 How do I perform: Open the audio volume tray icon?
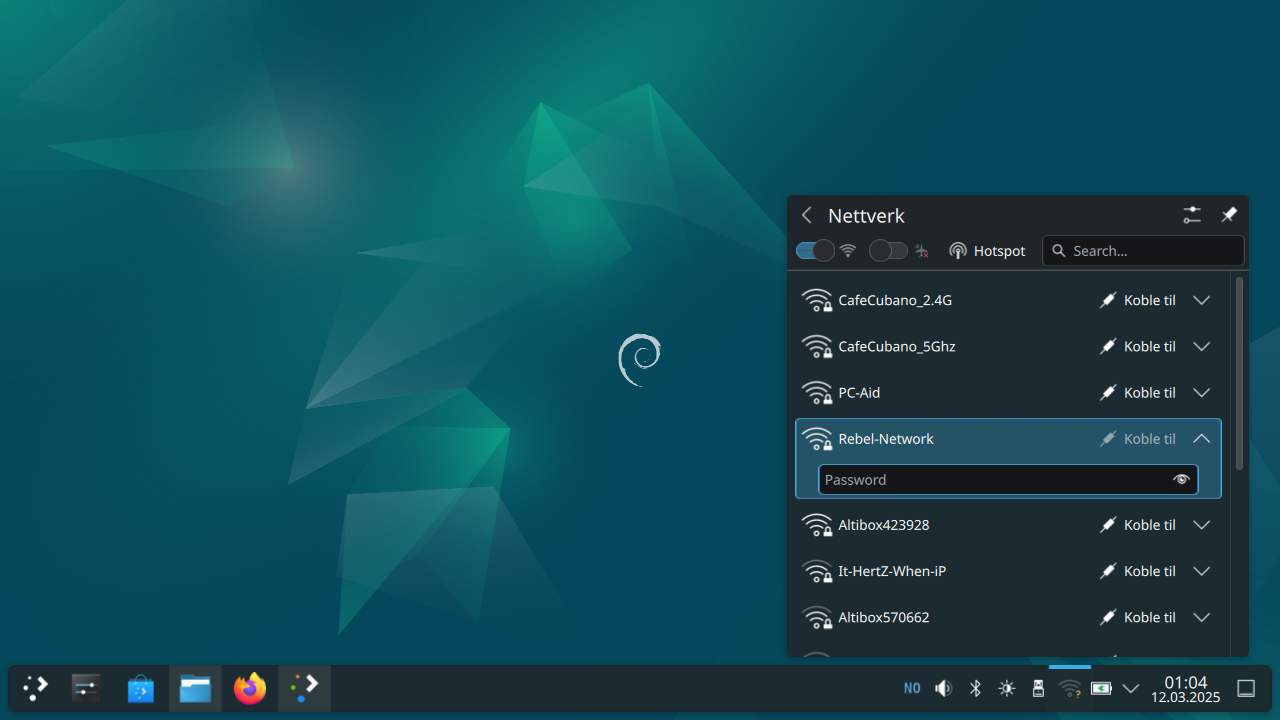(x=943, y=688)
